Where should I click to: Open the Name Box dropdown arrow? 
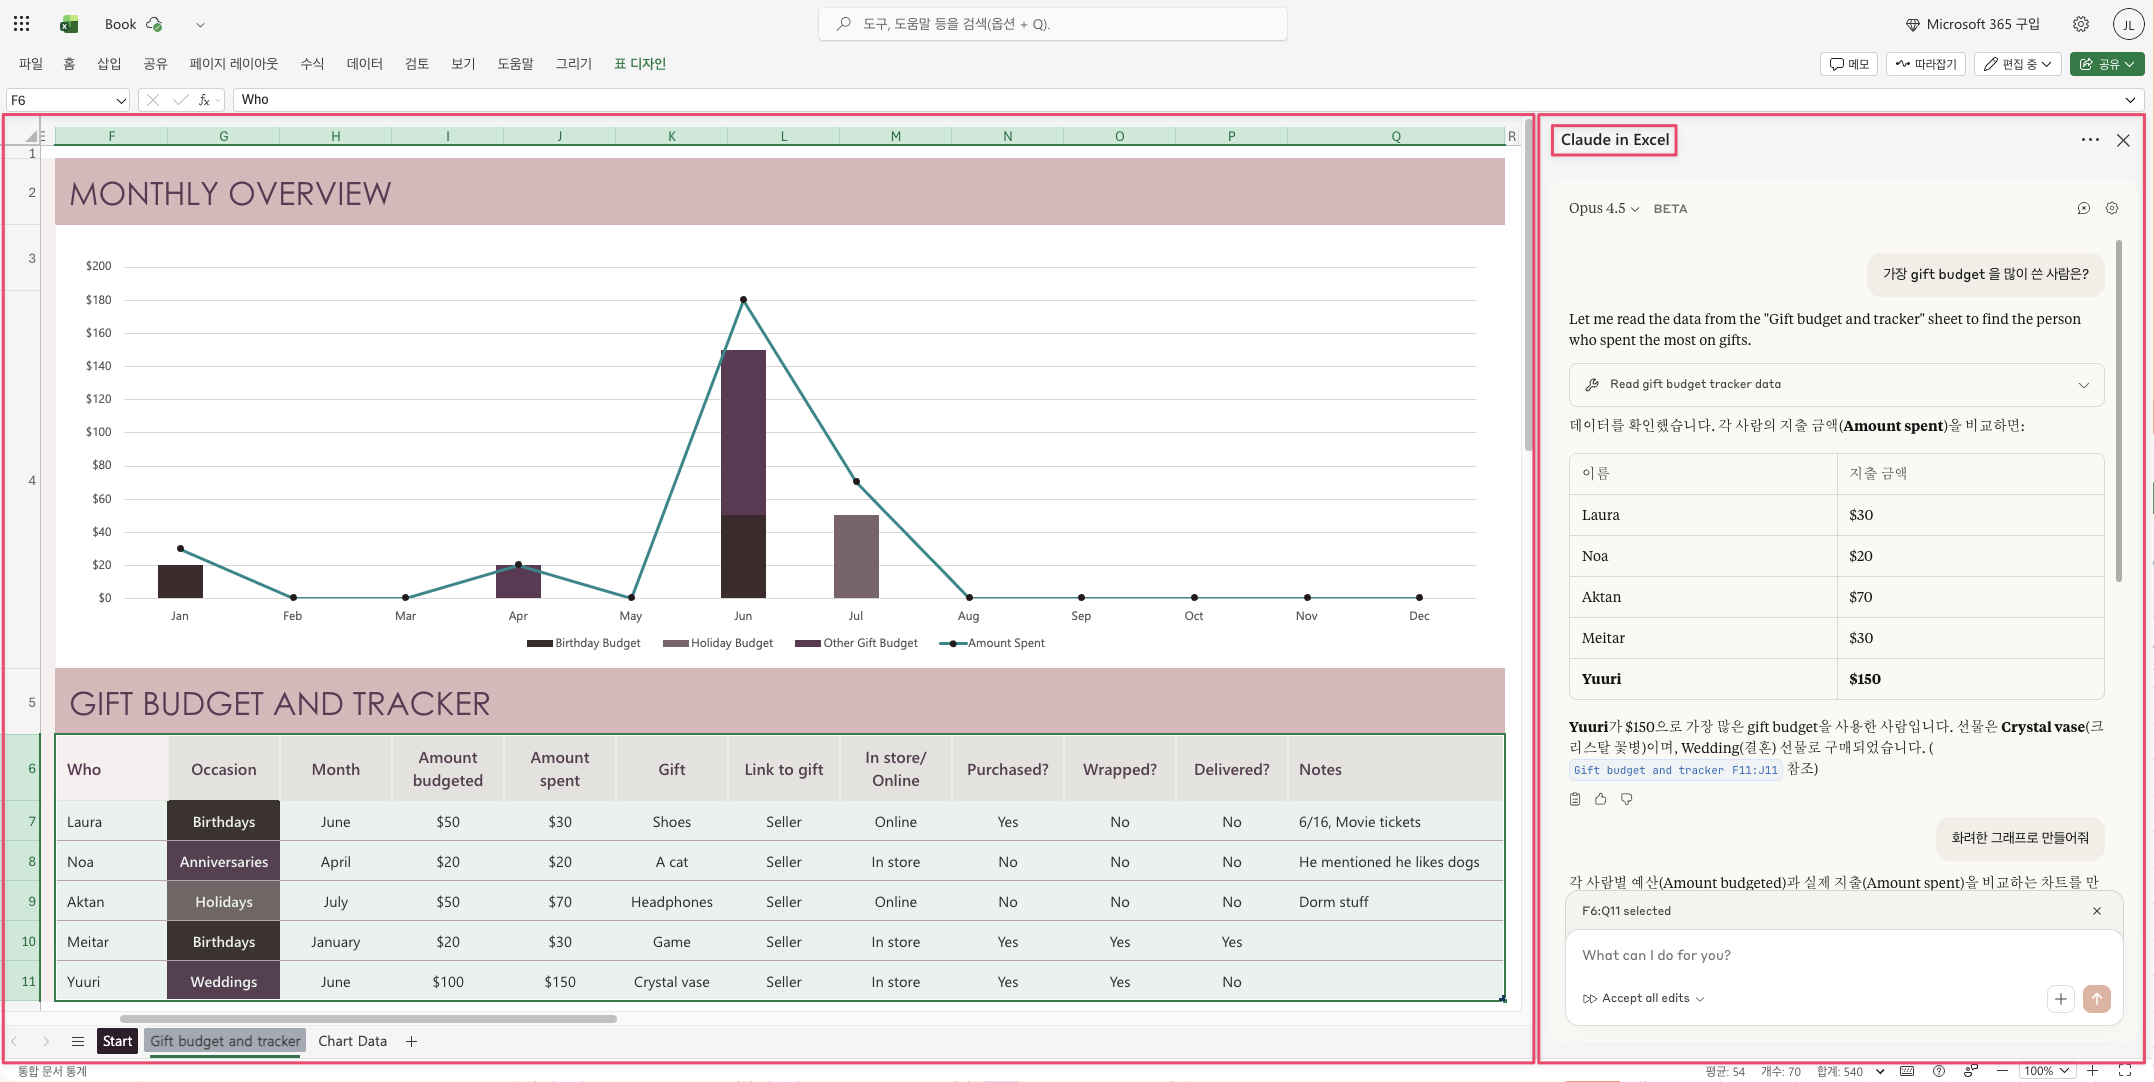click(x=121, y=100)
